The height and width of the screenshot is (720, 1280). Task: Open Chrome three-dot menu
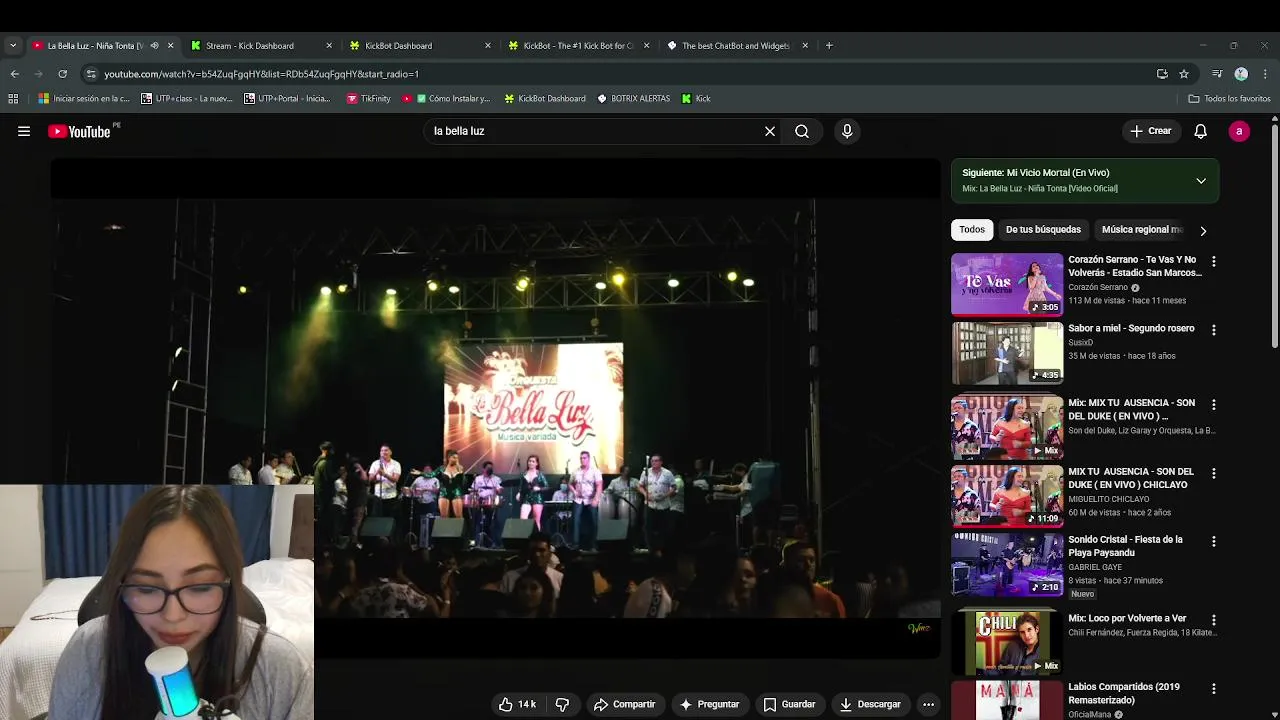[x=1265, y=73]
